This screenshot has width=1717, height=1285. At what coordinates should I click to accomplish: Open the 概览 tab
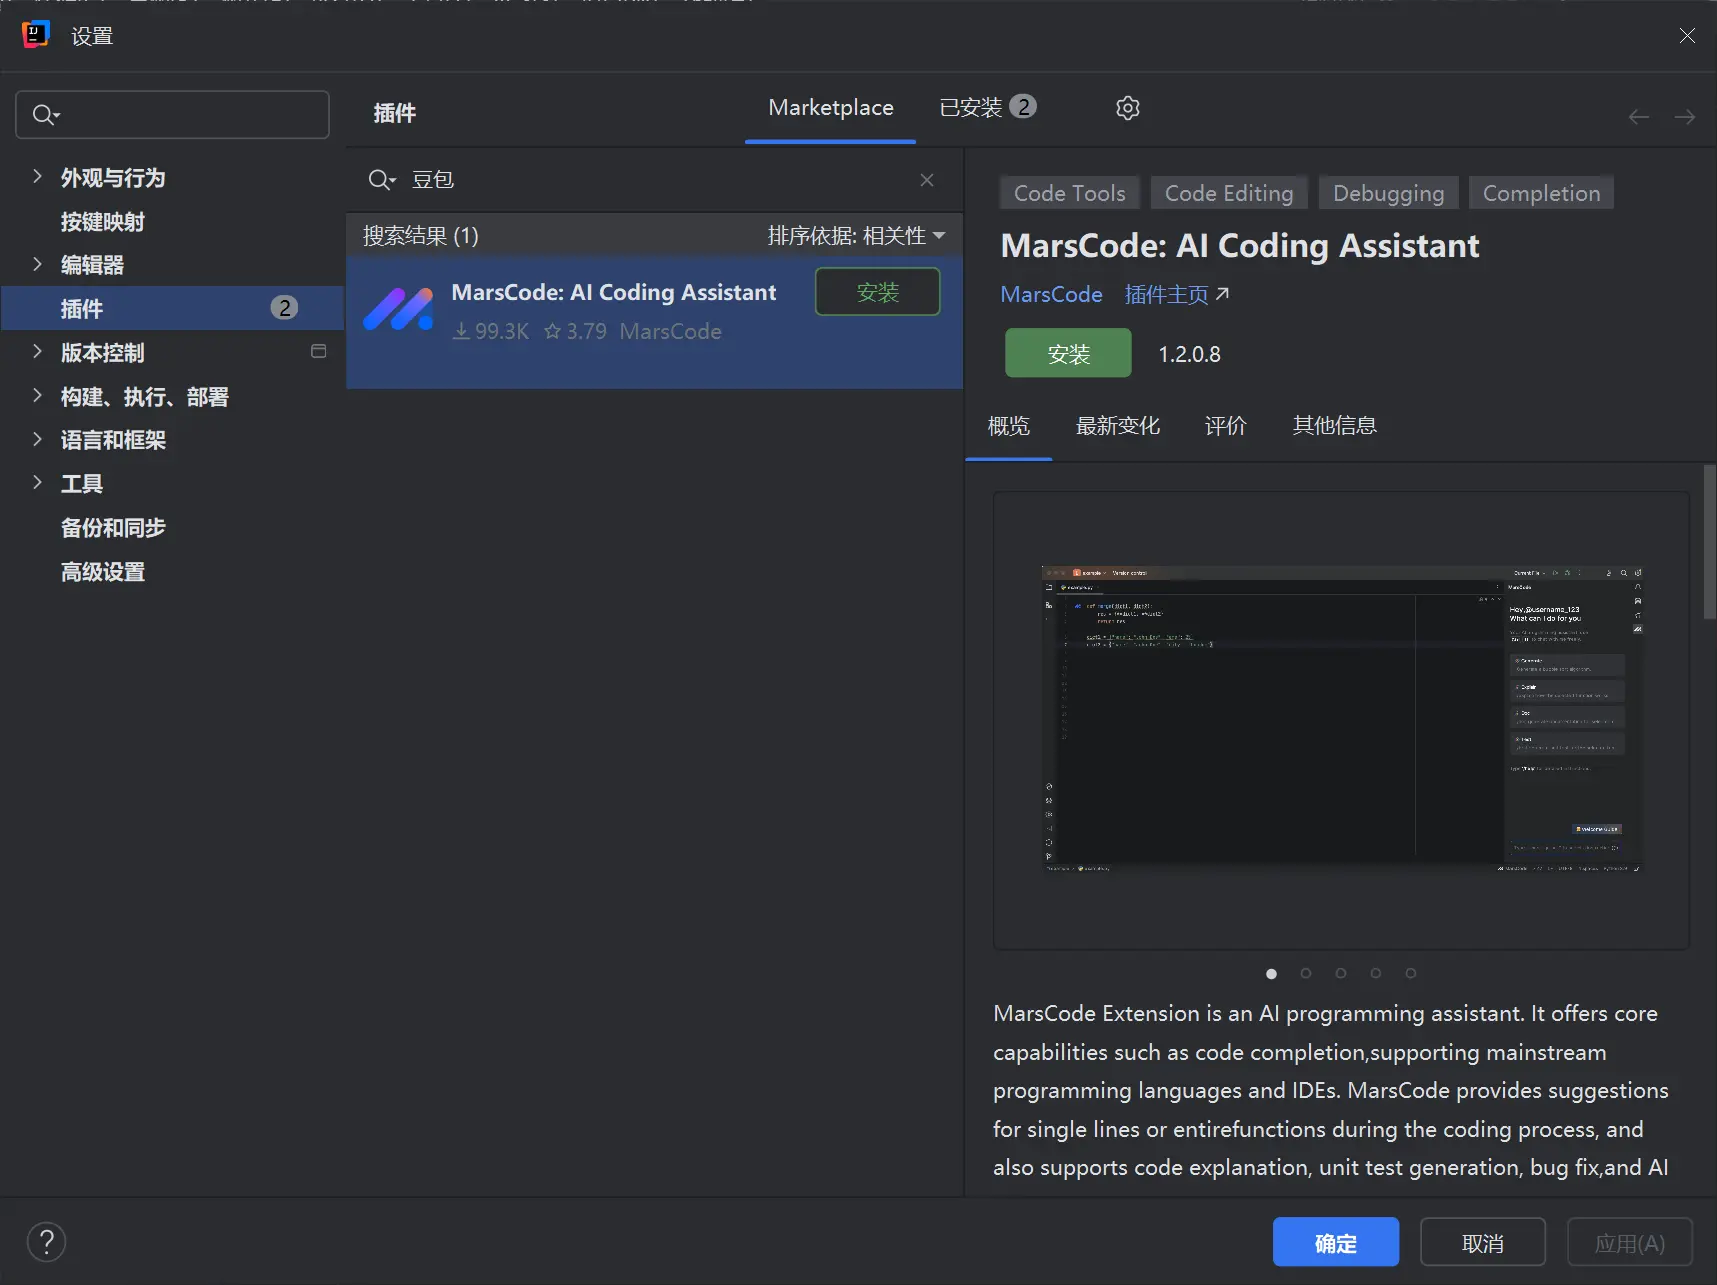[1009, 426]
